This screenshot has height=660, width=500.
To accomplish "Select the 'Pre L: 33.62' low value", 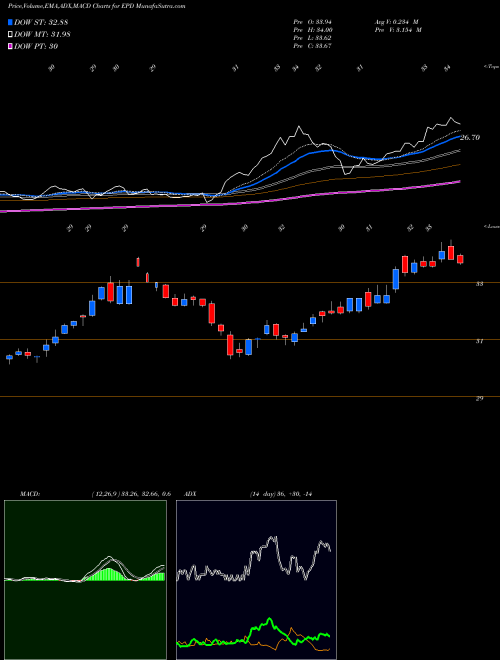I will coord(313,38).
